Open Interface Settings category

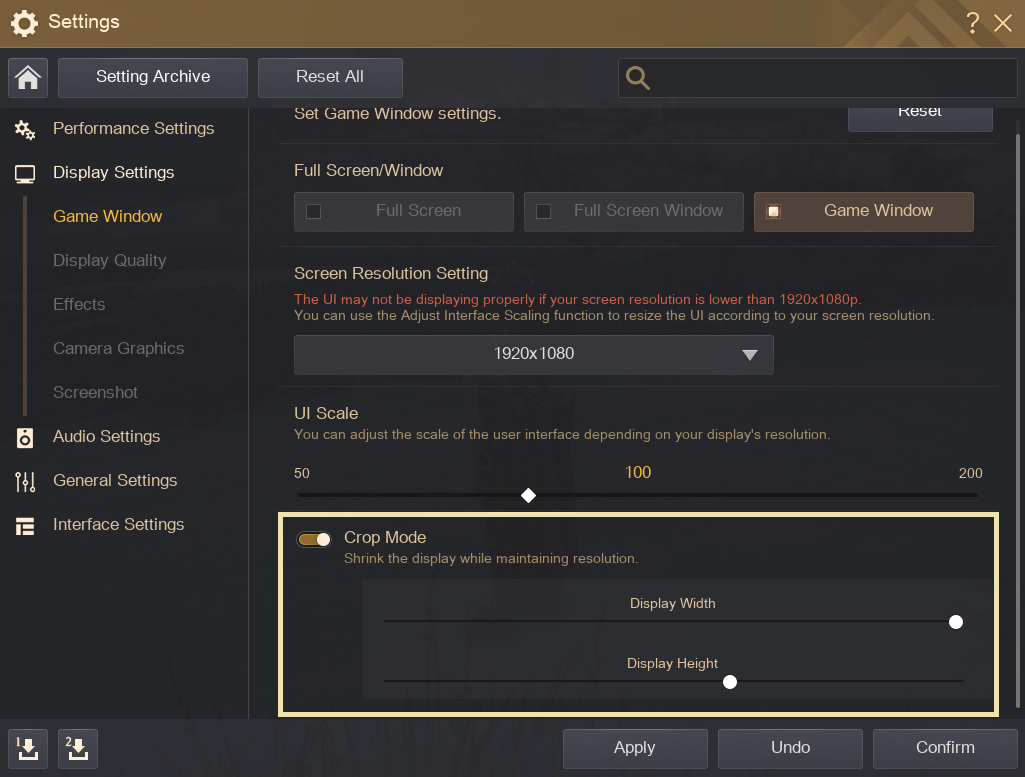pyautogui.click(x=118, y=524)
